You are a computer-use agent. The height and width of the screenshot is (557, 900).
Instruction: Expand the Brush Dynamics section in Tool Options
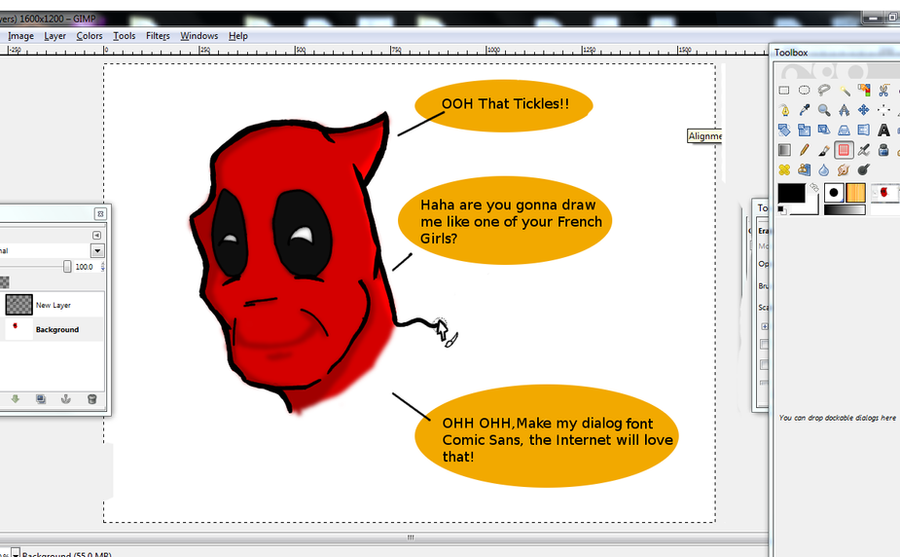tap(765, 327)
